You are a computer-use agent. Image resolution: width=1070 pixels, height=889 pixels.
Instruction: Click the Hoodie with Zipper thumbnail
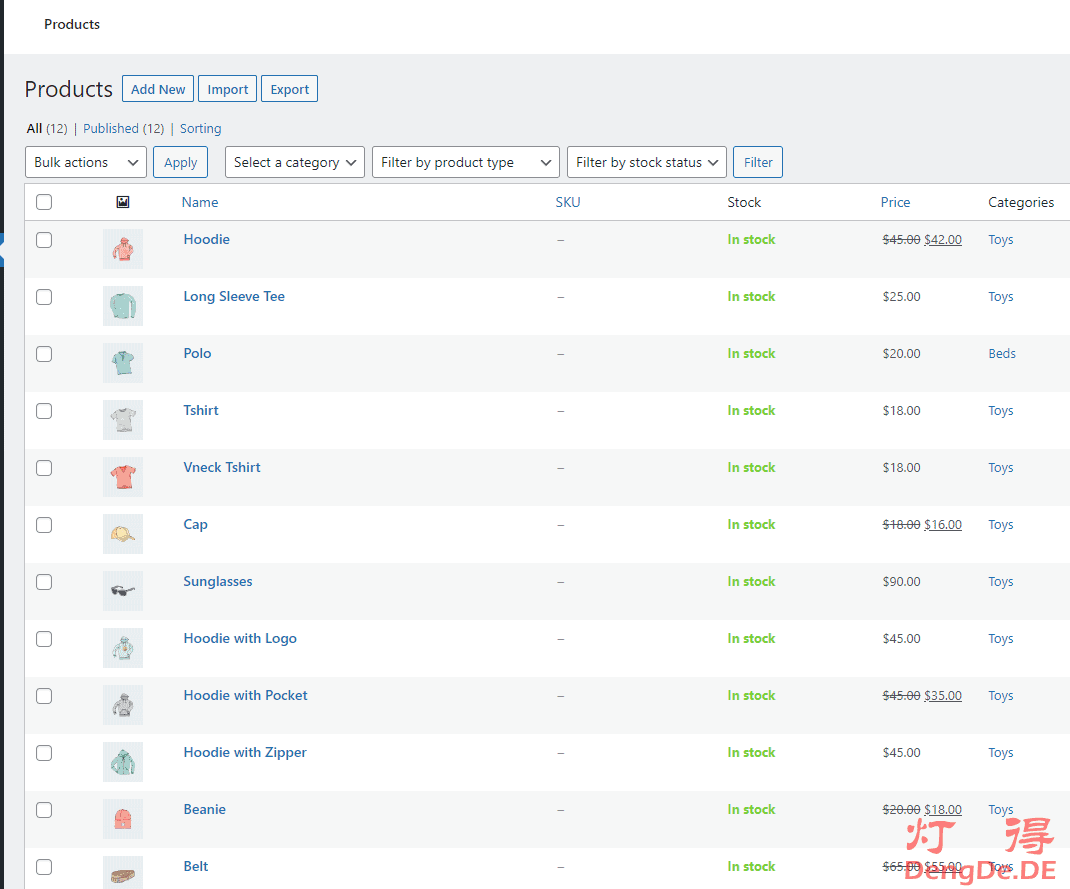[x=123, y=762]
